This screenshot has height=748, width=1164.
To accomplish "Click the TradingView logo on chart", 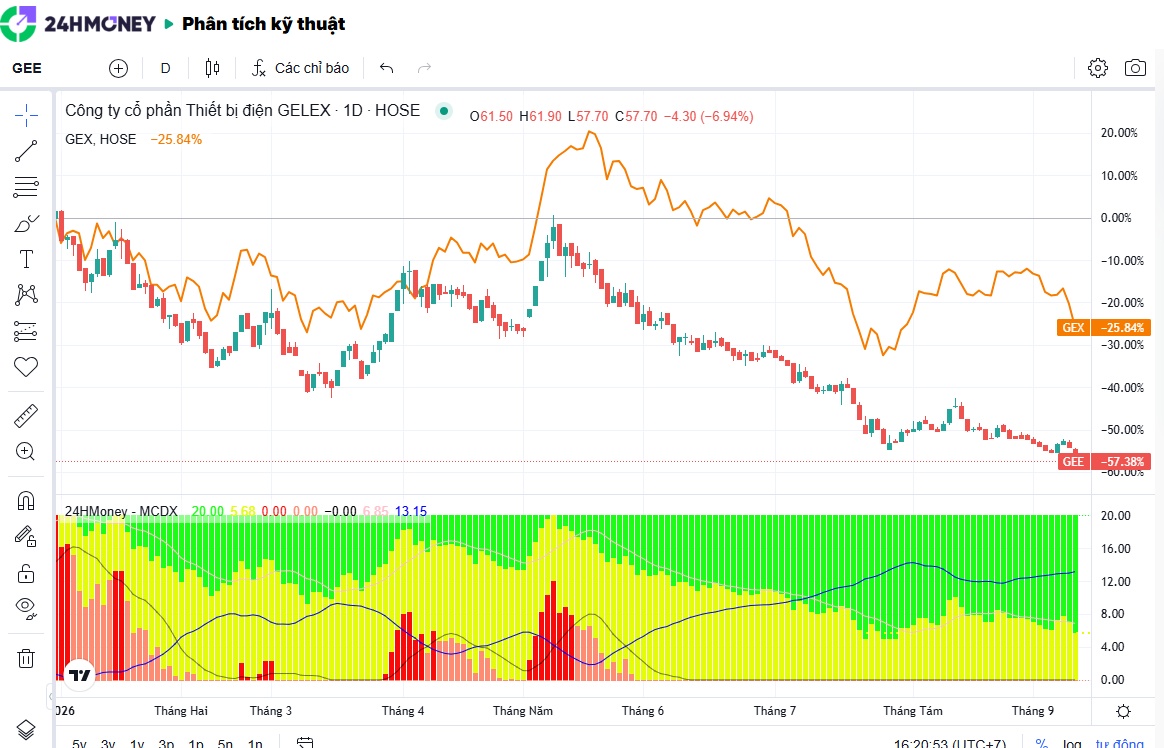I will [x=79, y=675].
